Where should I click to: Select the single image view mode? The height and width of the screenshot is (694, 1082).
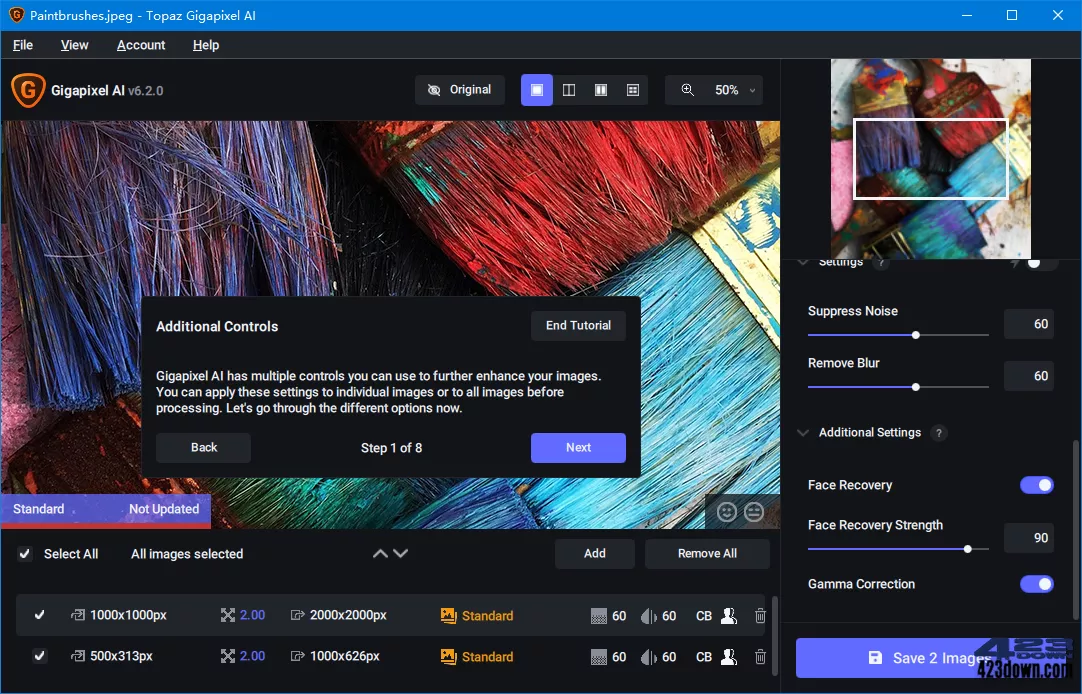click(x=536, y=90)
